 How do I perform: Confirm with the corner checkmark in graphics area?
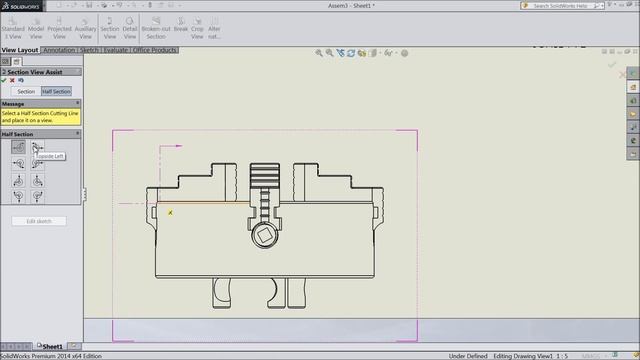612,64
